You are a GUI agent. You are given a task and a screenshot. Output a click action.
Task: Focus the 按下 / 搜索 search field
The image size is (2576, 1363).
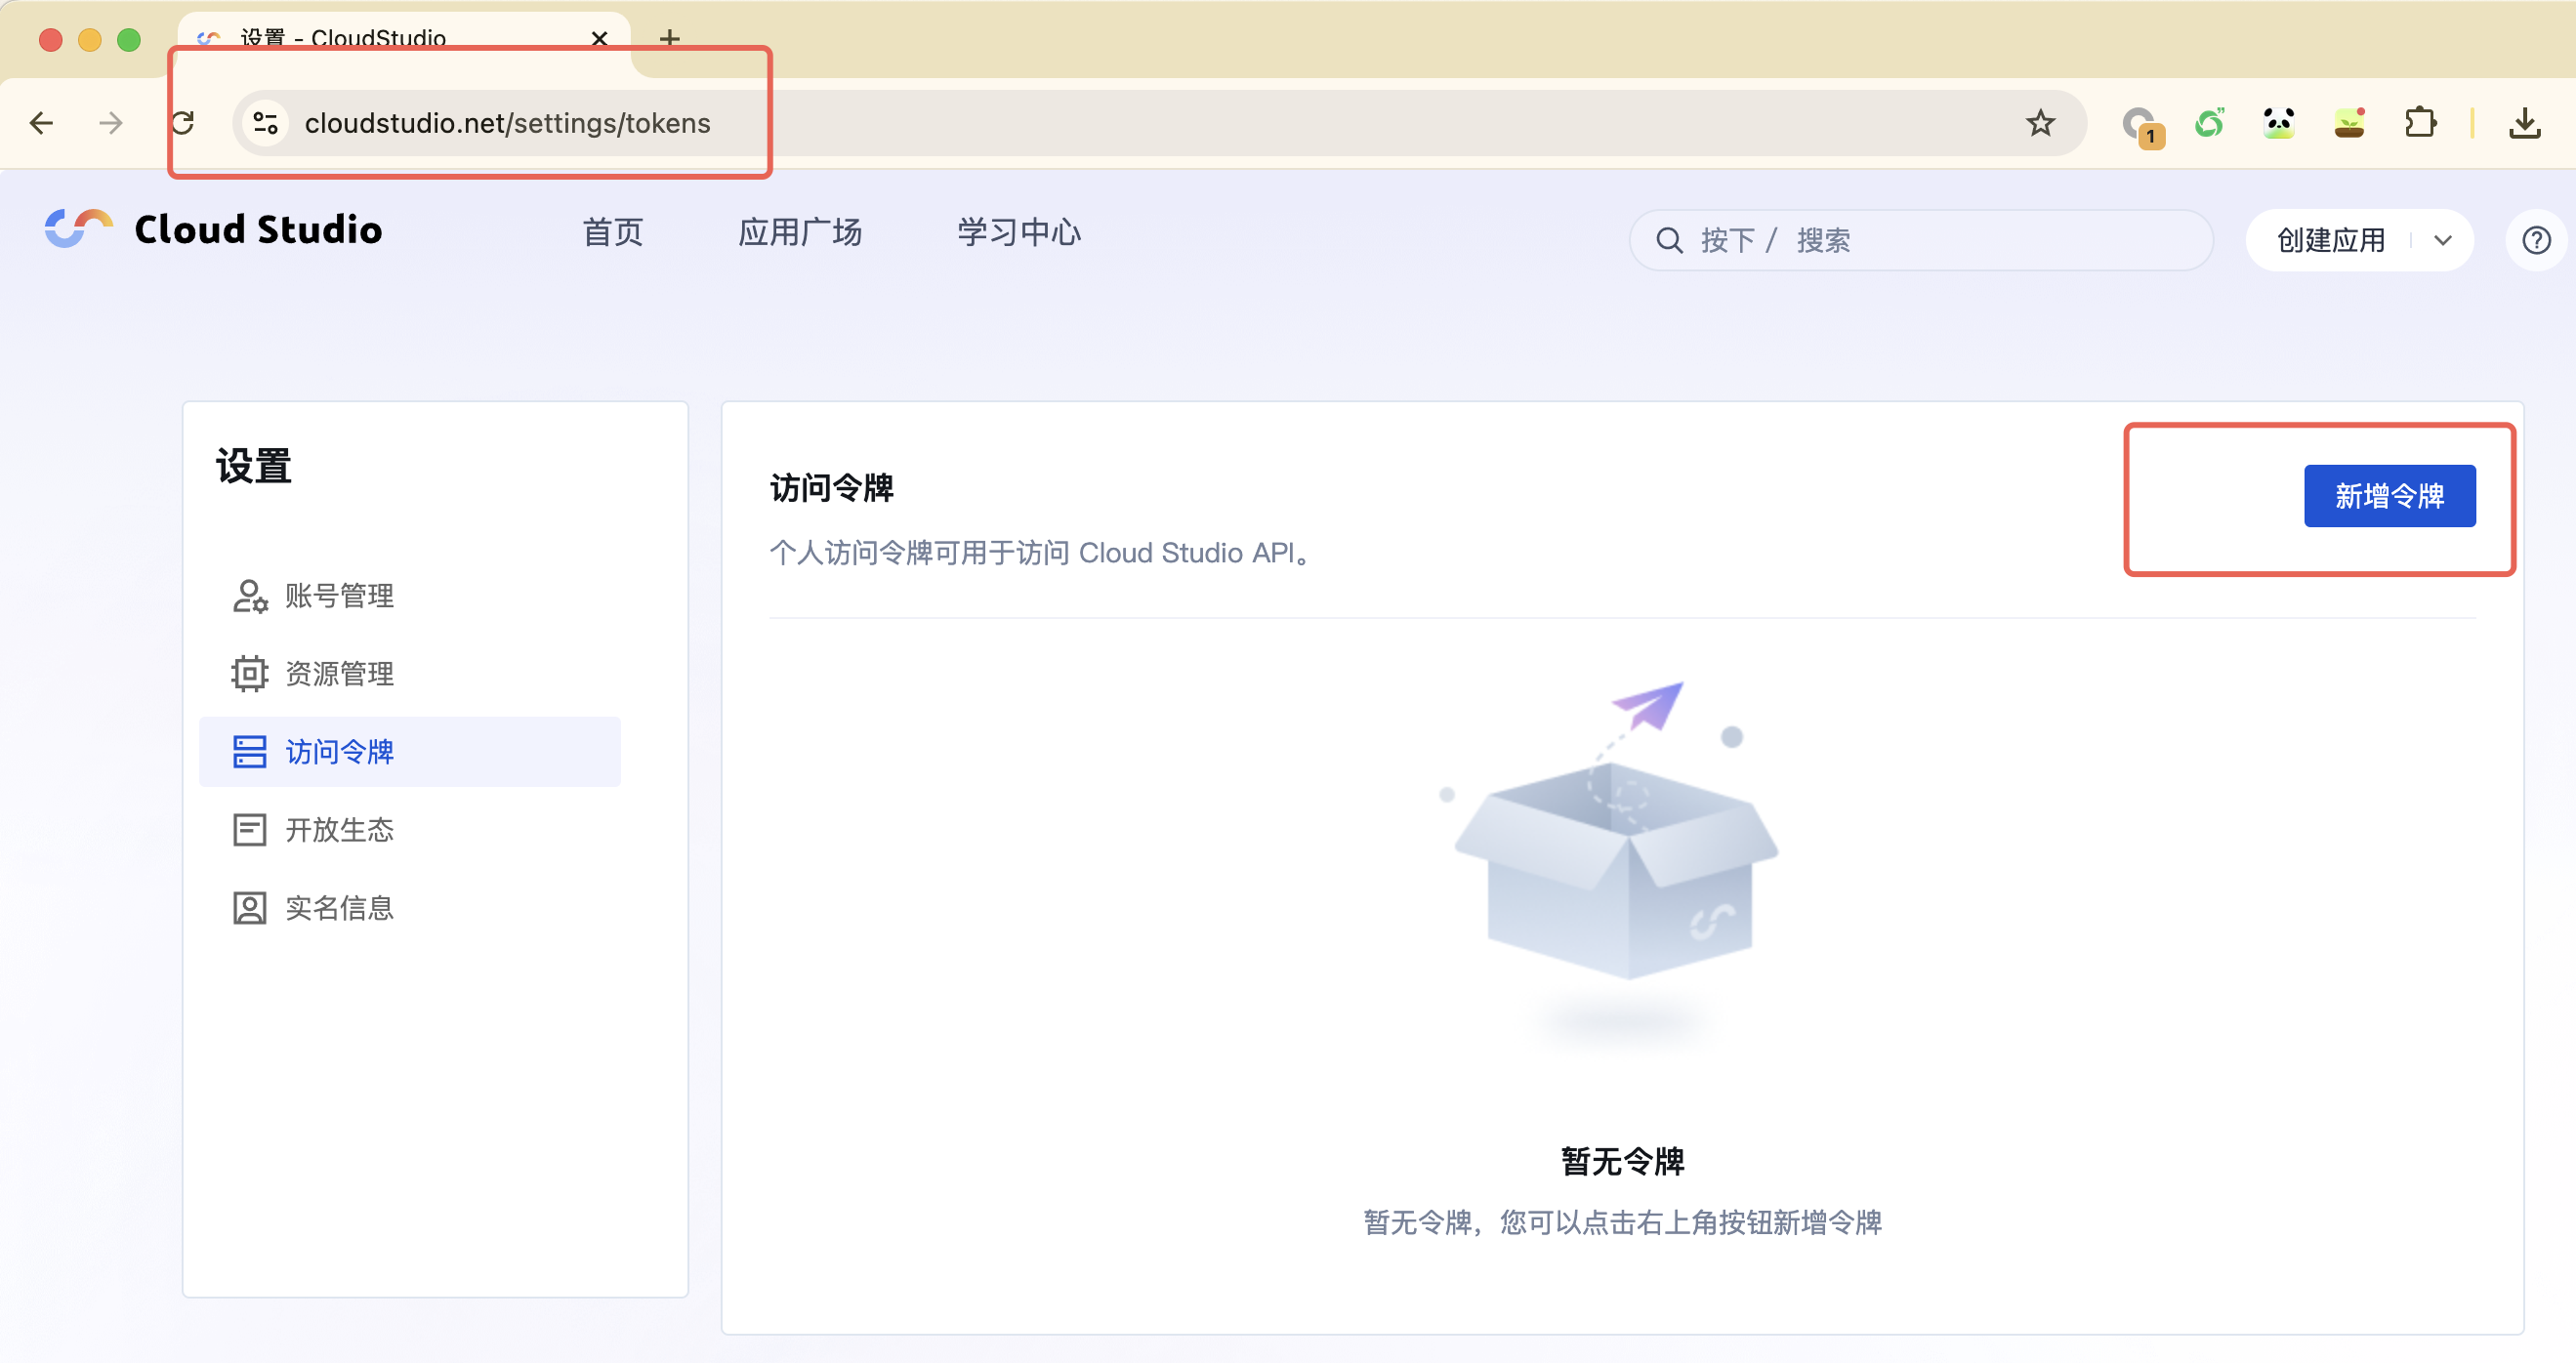1921,240
